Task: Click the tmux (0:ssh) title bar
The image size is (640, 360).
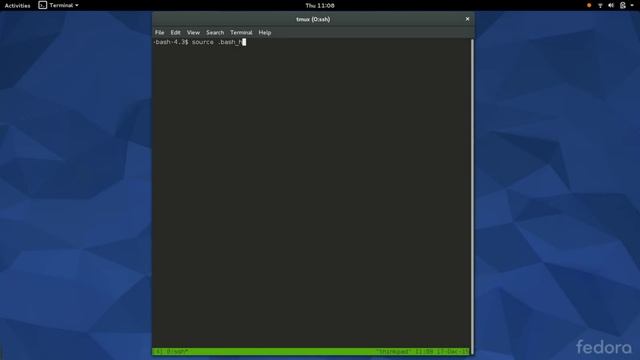Action: pyautogui.click(x=313, y=19)
